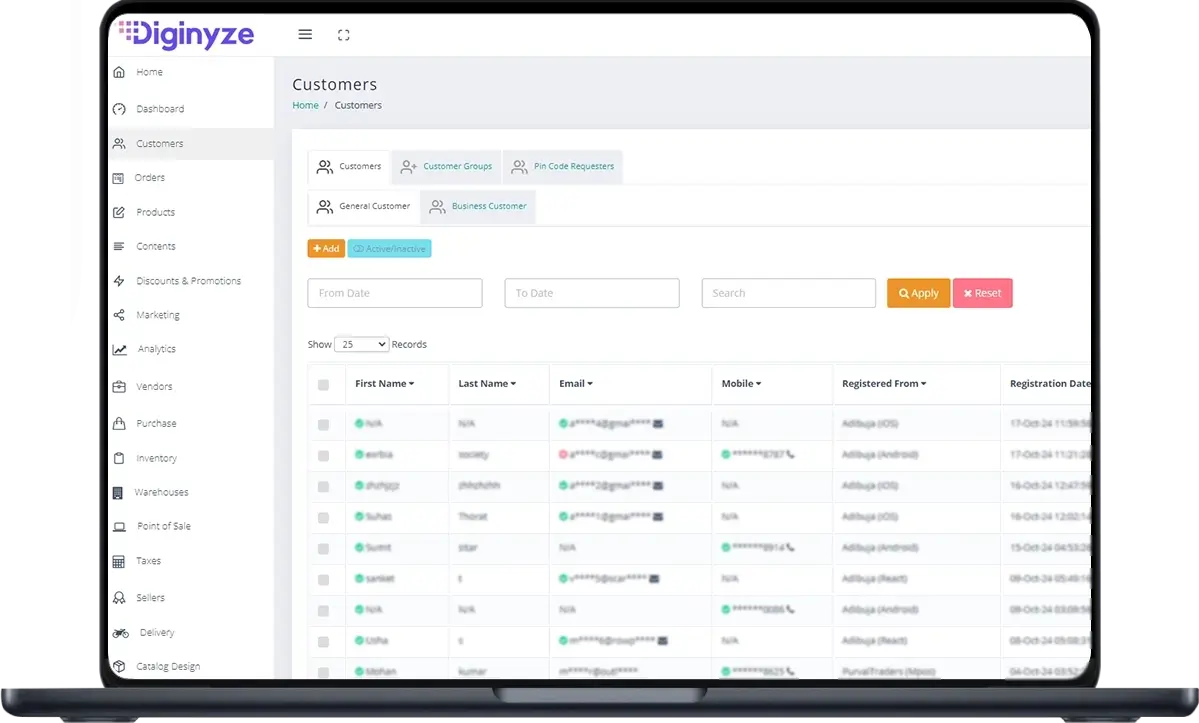
Task: Toggle fullscreen using the expand icon
Action: [x=344, y=35]
